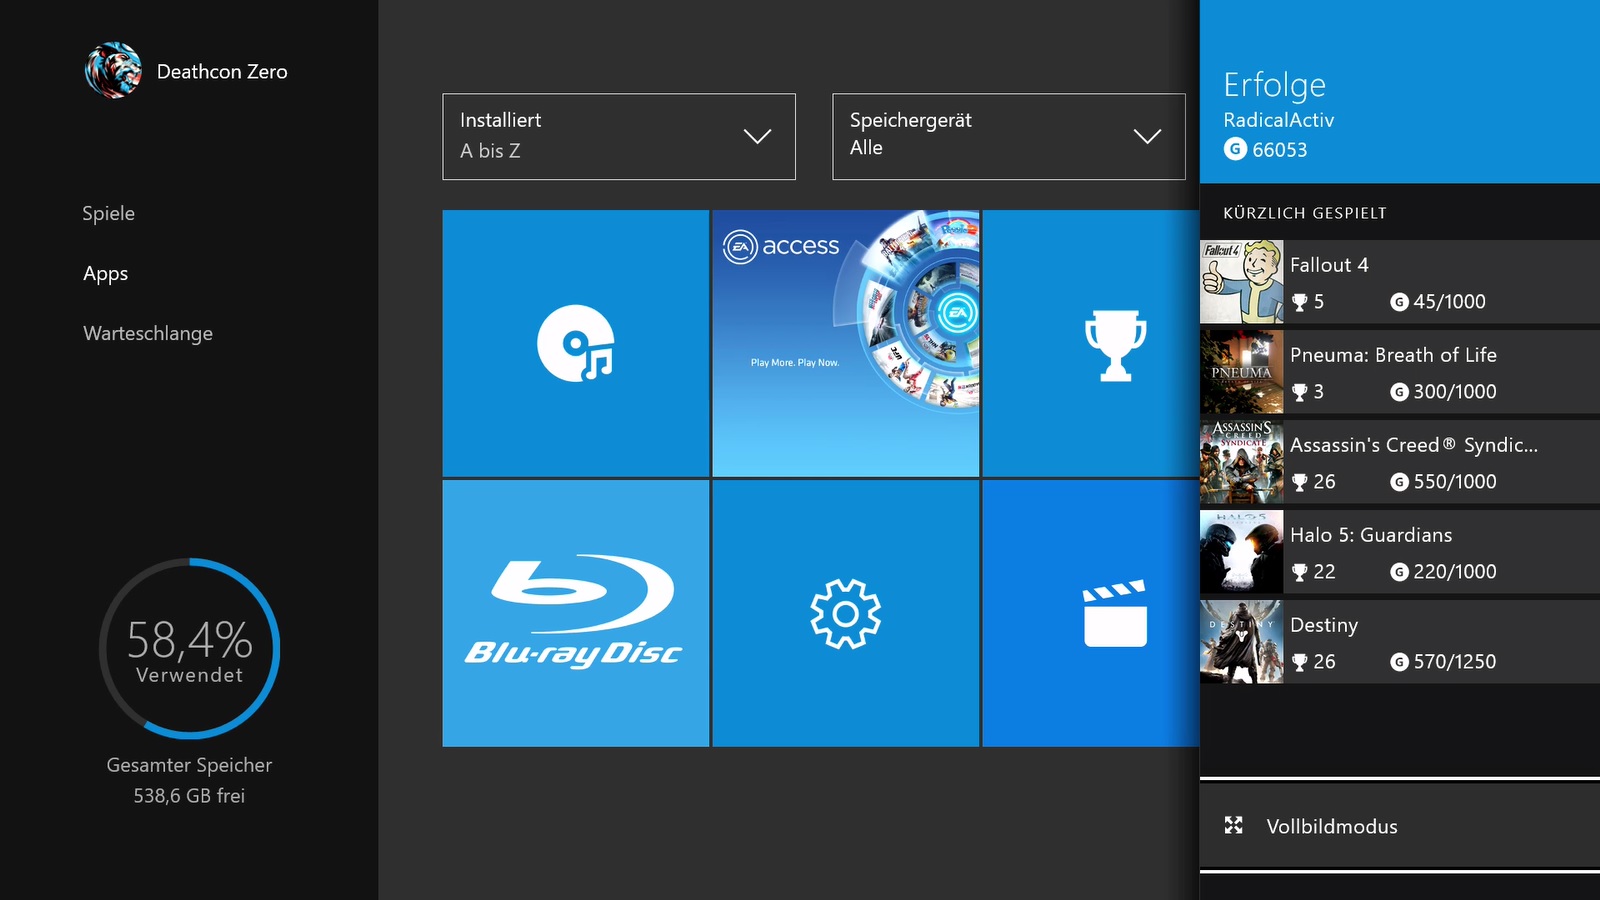
Task: Open the EA Access app tile
Action: click(846, 343)
